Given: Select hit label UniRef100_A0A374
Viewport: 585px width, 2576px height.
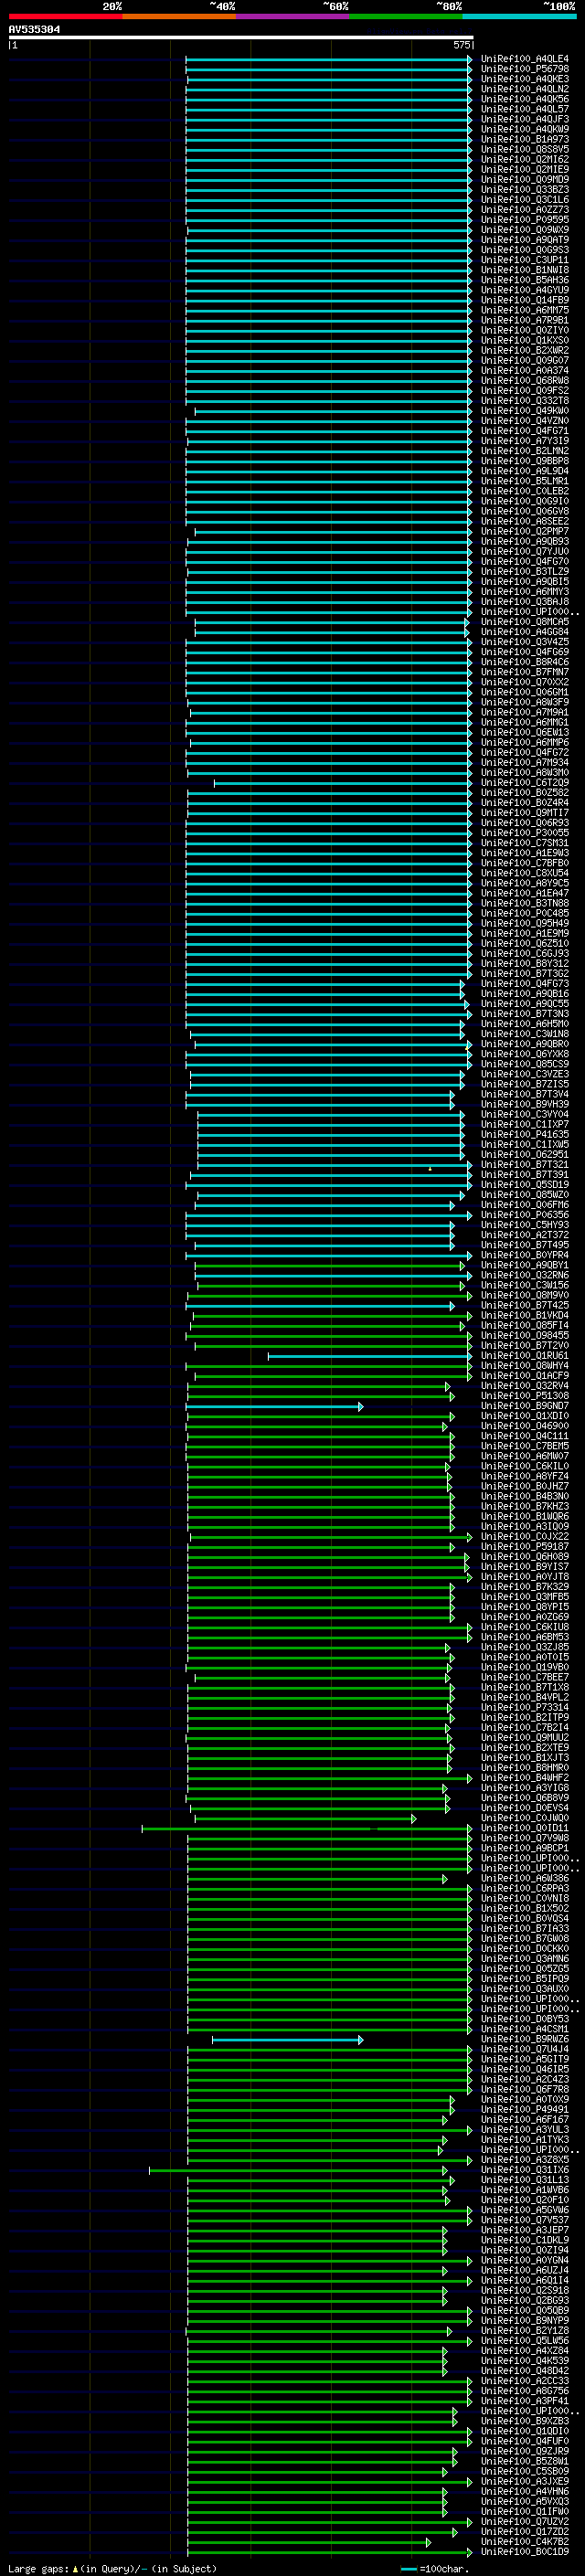Looking at the screenshot, I should (524, 371).
